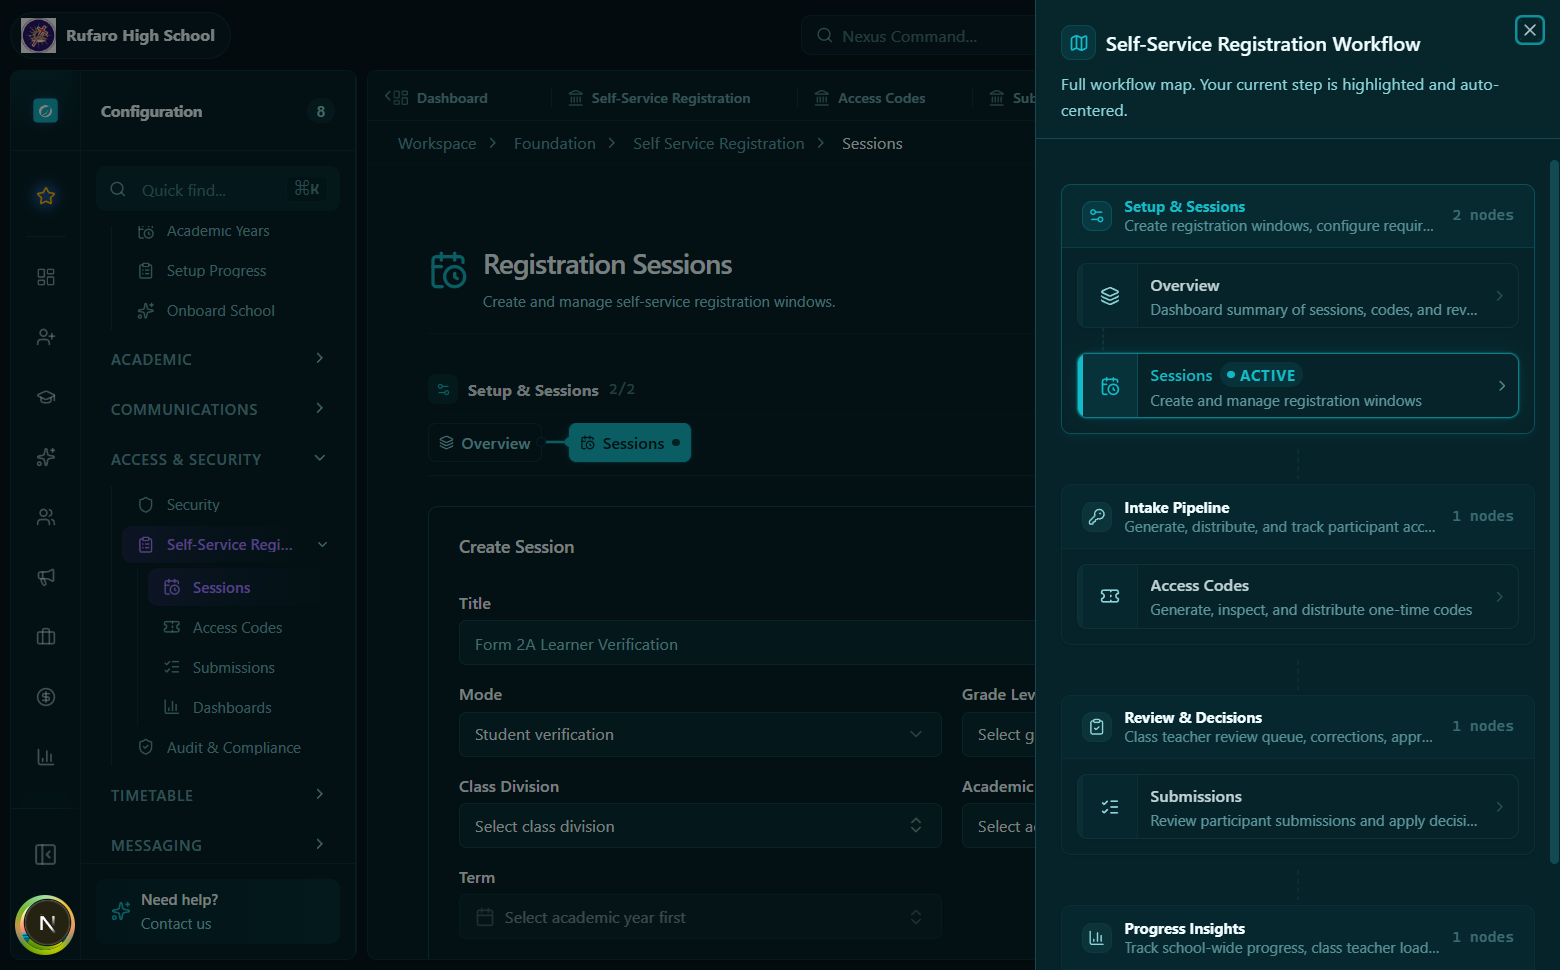
Task: Click the chart icon beside Progress Insights
Action: [x=1097, y=938]
